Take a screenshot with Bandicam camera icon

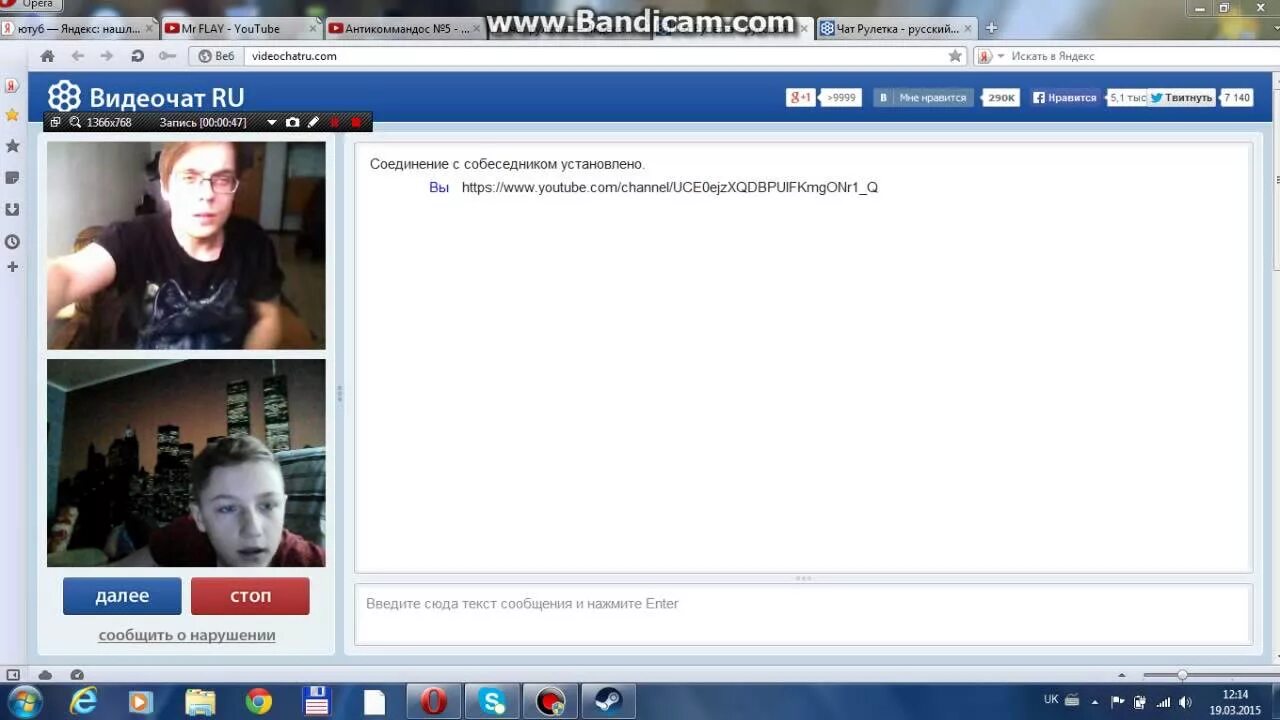(x=292, y=122)
